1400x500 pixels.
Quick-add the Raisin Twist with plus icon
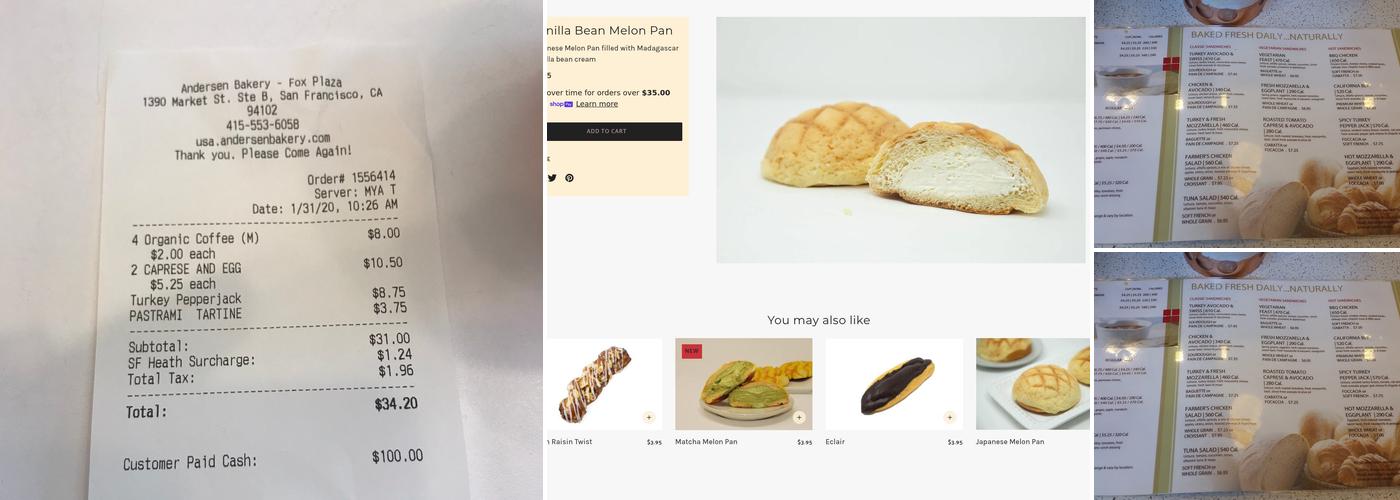point(648,417)
